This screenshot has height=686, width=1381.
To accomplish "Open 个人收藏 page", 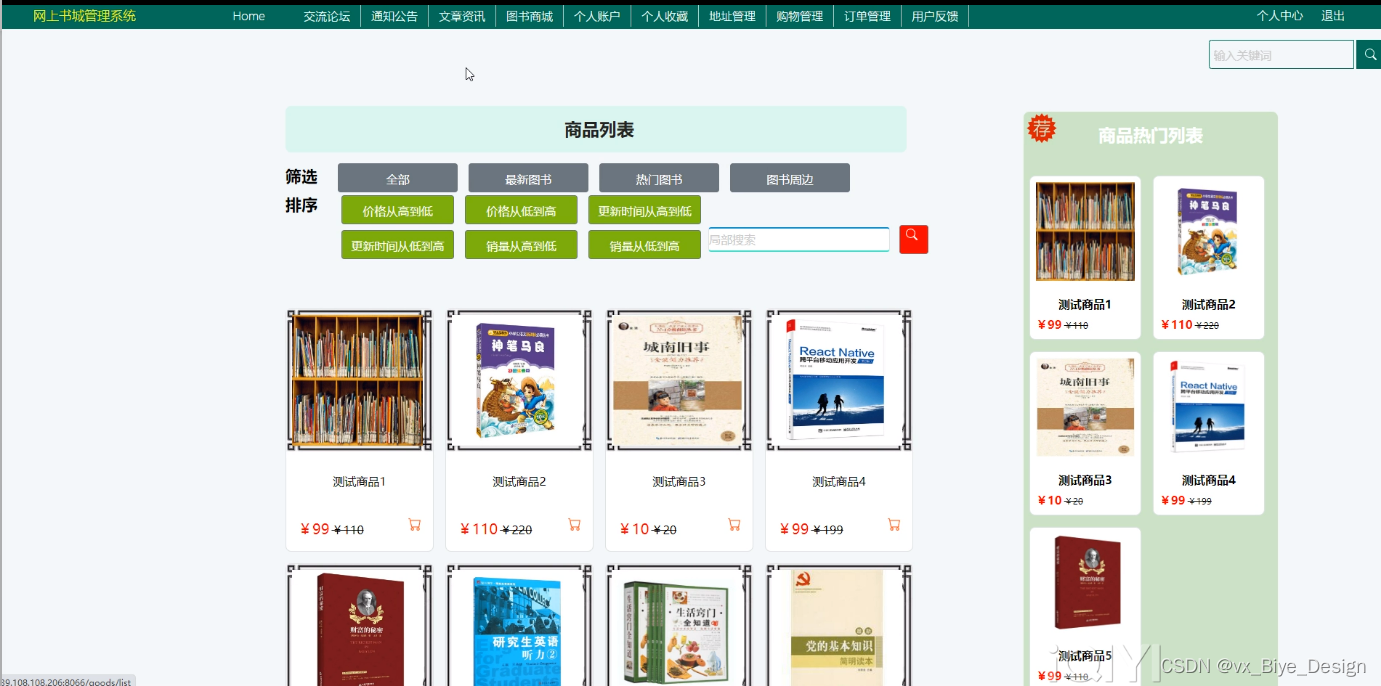I will pos(664,16).
